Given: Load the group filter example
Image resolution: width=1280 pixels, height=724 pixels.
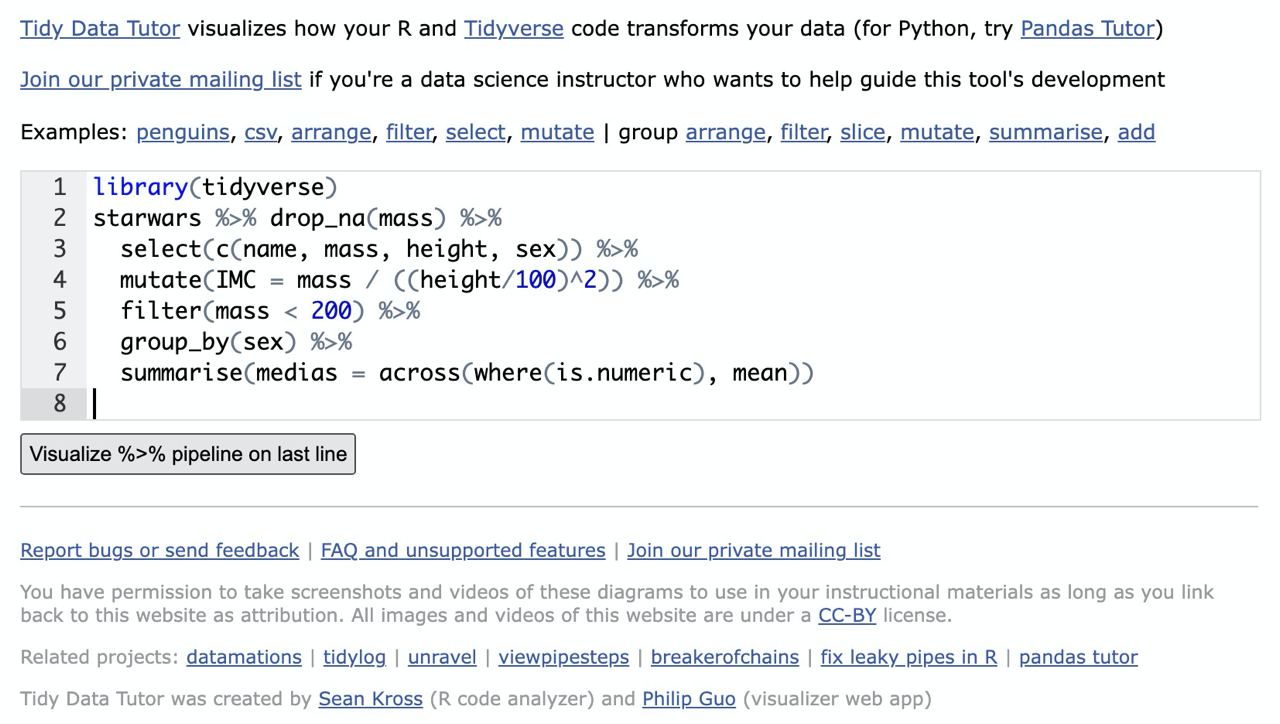Looking at the screenshot, I should [x=803, y=132].
